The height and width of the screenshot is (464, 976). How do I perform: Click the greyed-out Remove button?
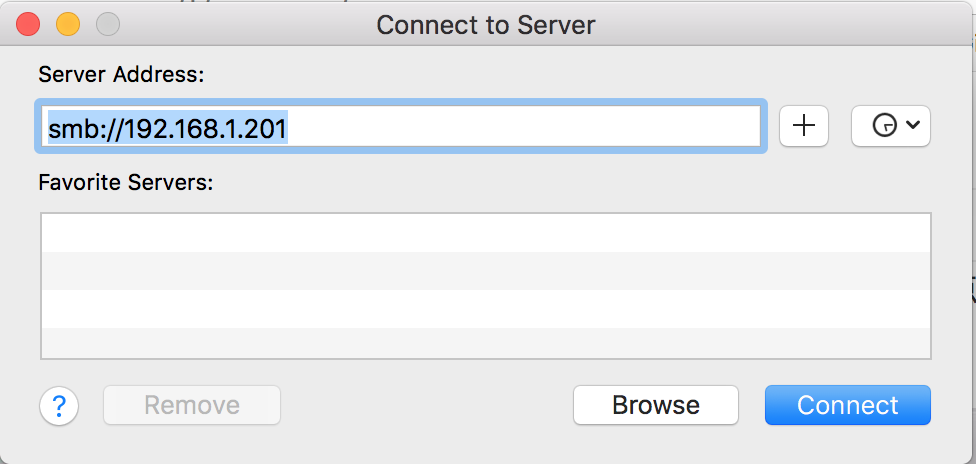[x=192, y=405]
